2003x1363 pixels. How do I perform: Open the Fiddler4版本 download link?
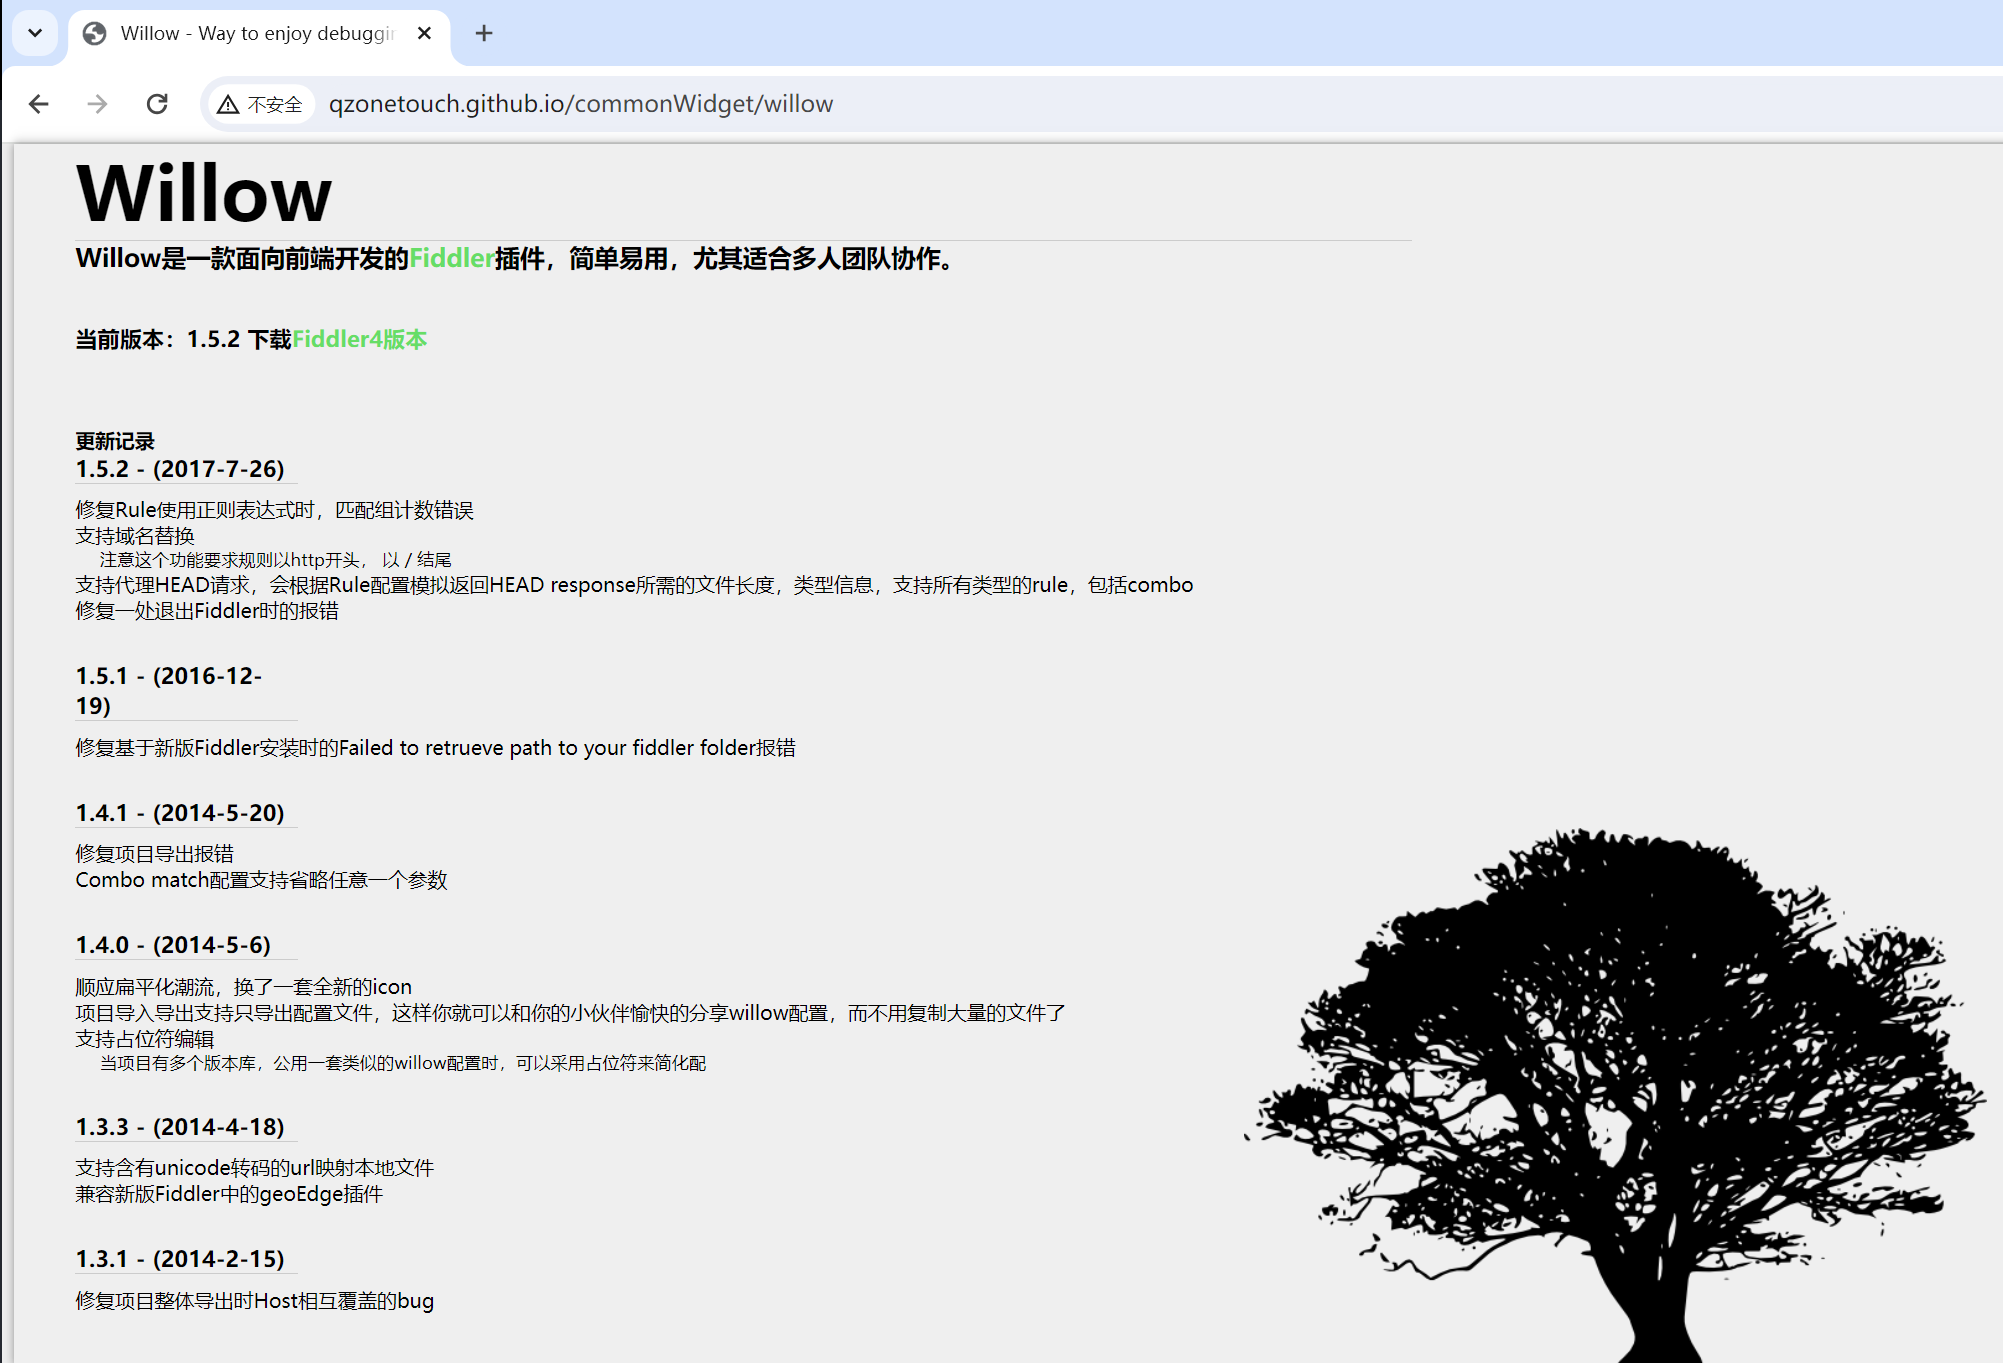tap(359, 340)
